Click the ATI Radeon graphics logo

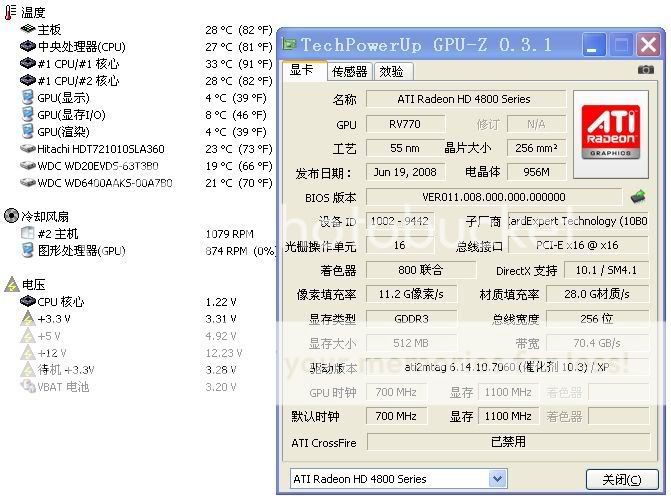pos(611,133)
